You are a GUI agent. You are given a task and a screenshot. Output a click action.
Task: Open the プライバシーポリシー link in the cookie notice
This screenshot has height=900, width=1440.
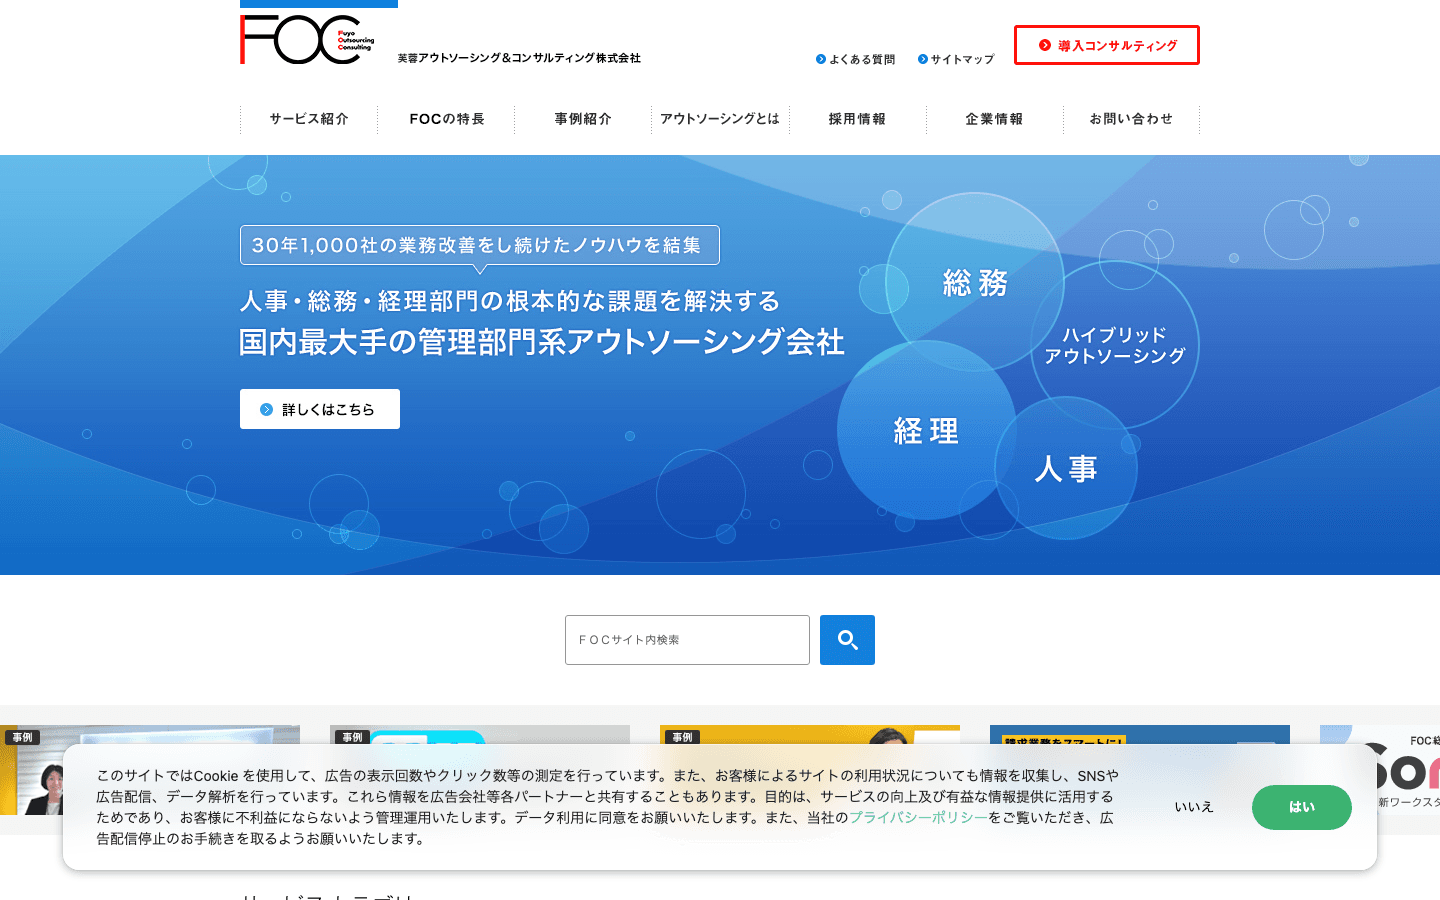click(x=918, y=817)
